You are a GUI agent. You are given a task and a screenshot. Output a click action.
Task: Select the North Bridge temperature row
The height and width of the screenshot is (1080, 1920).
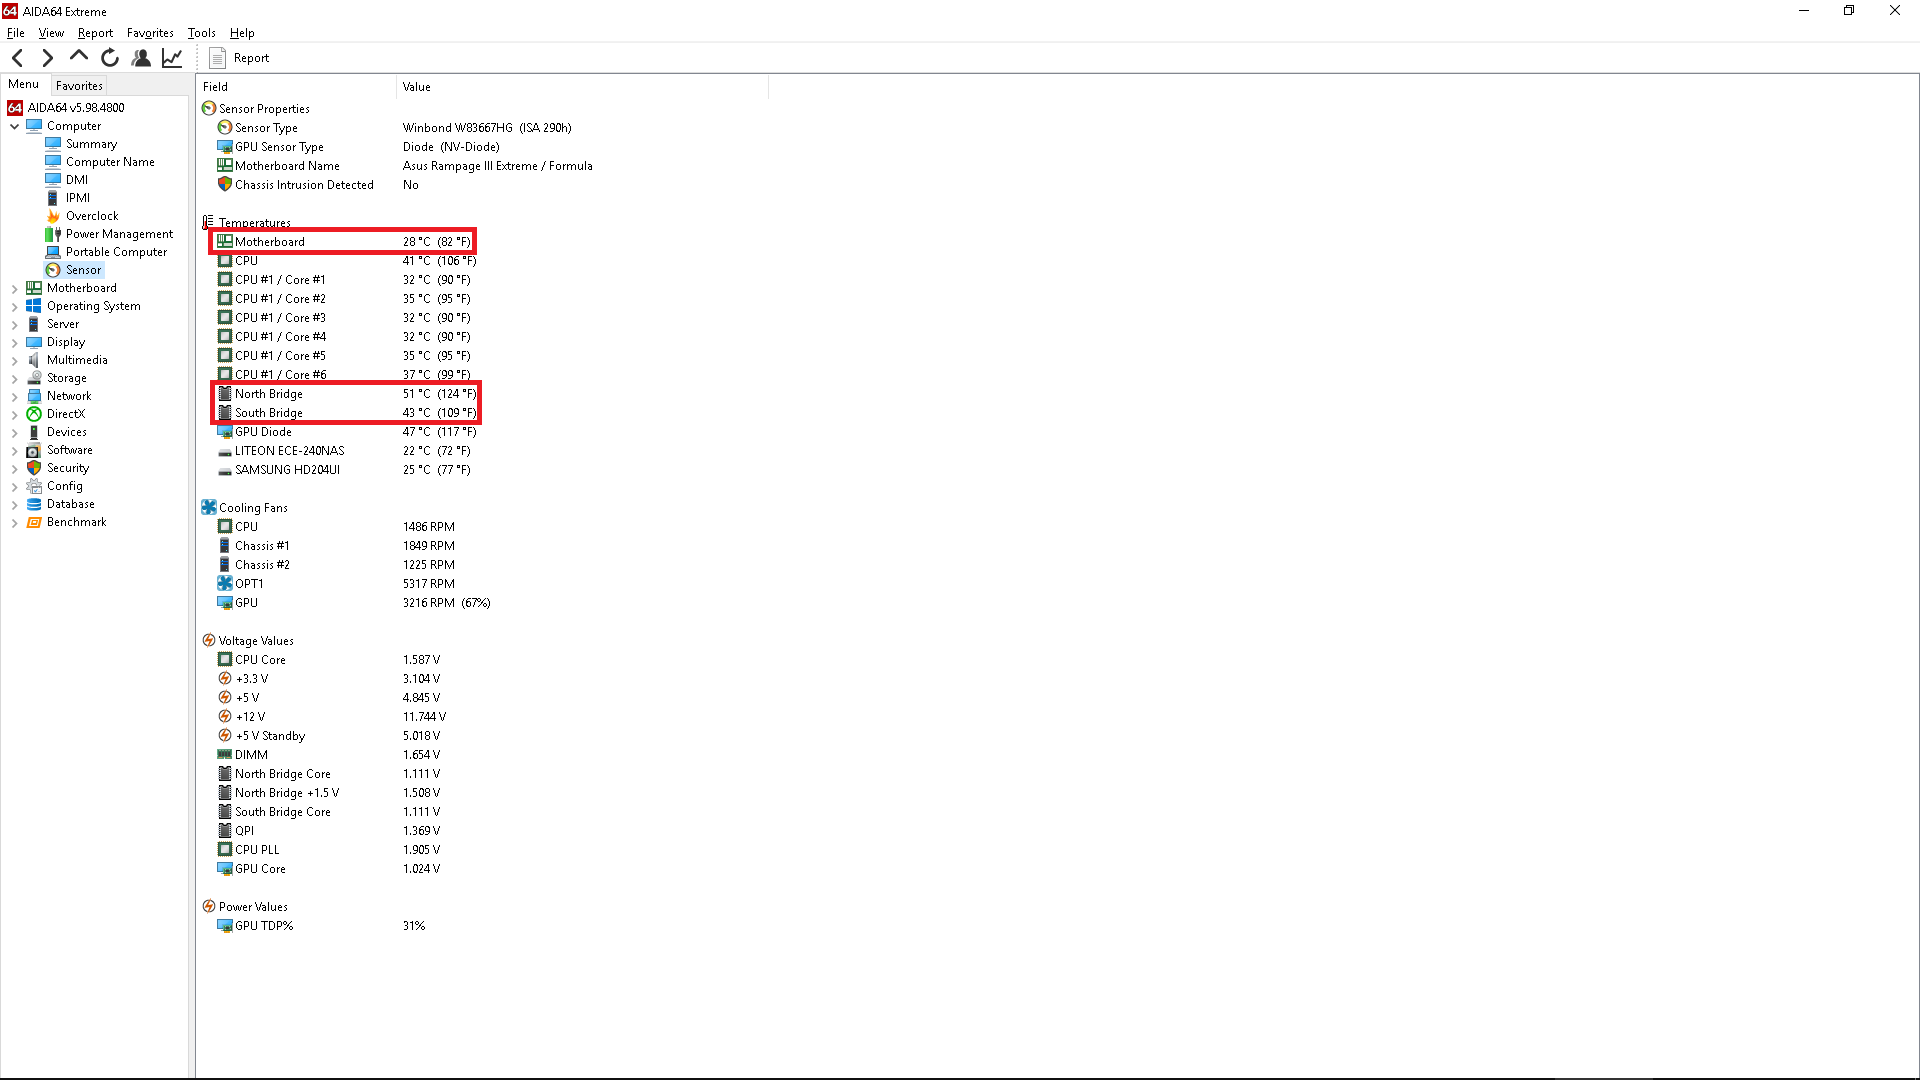click(x=269, y=394)
